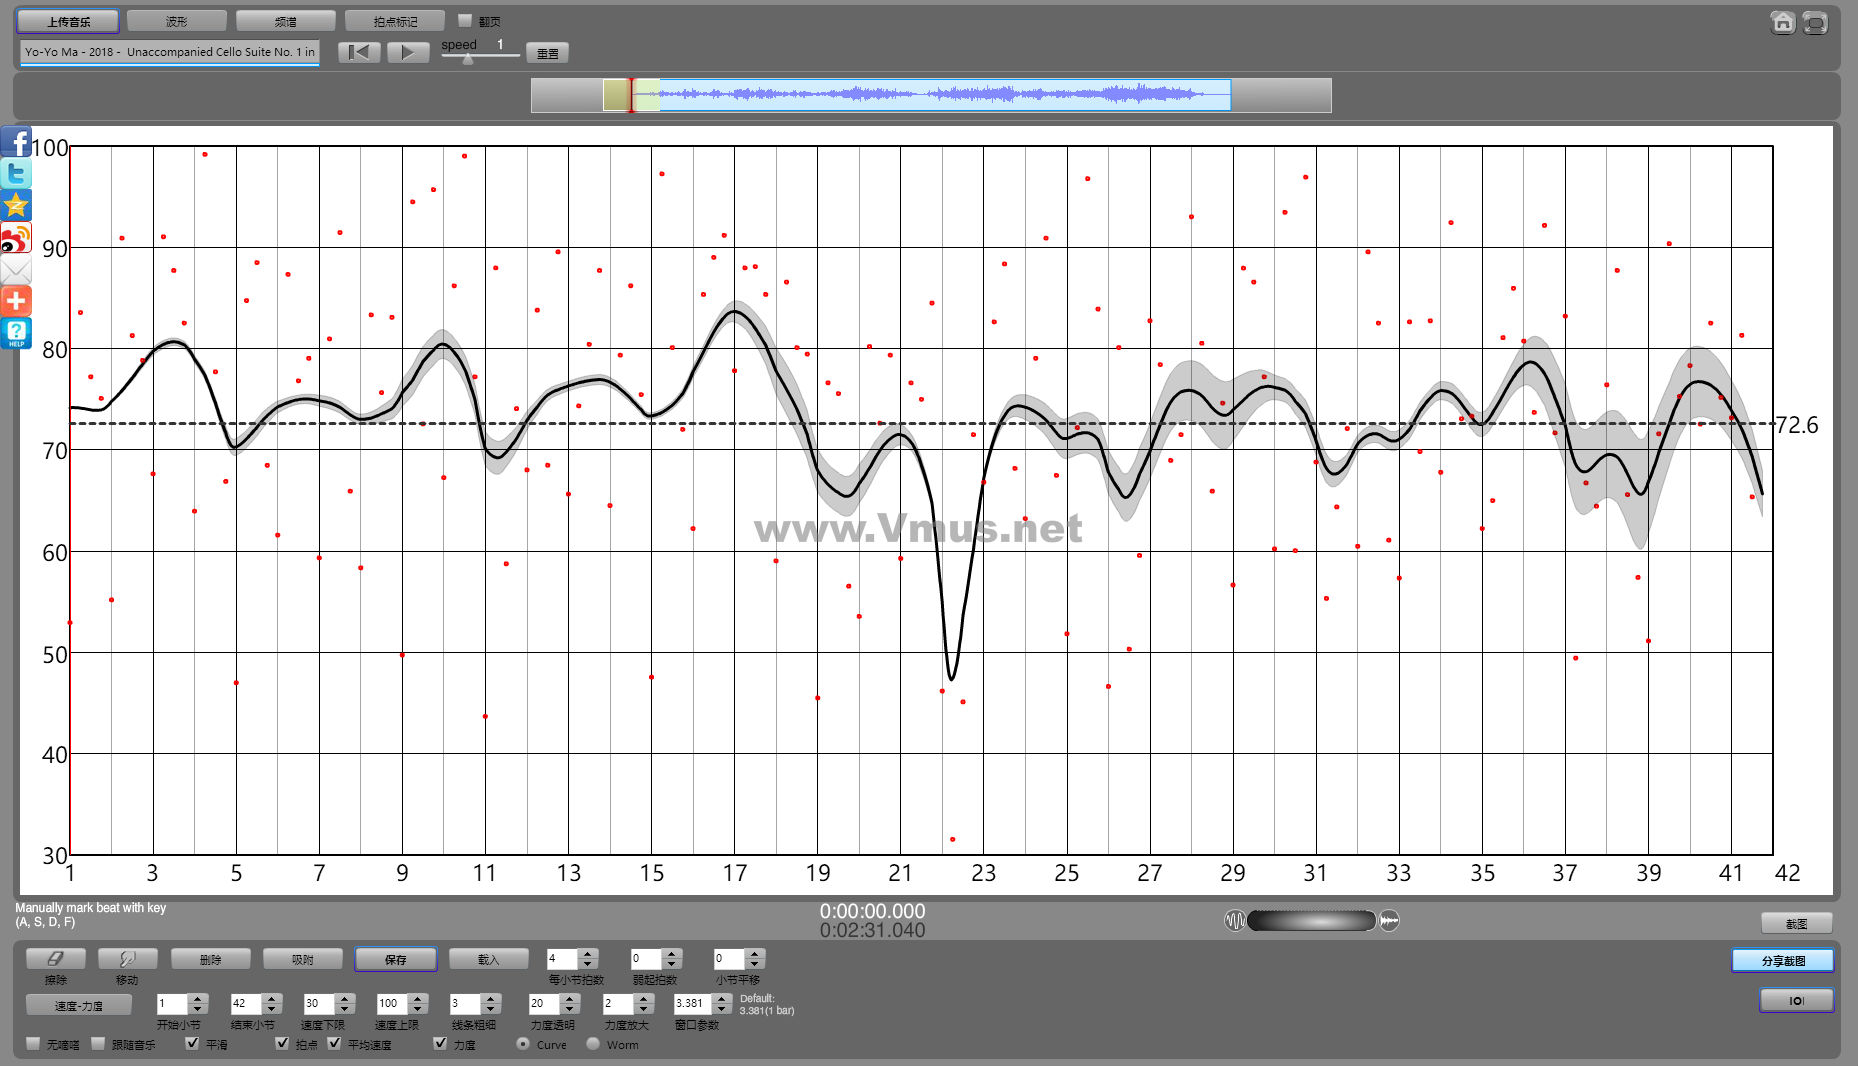Click the speed slider handle
The image size is (1858, 1066).
tap(467, 59)
